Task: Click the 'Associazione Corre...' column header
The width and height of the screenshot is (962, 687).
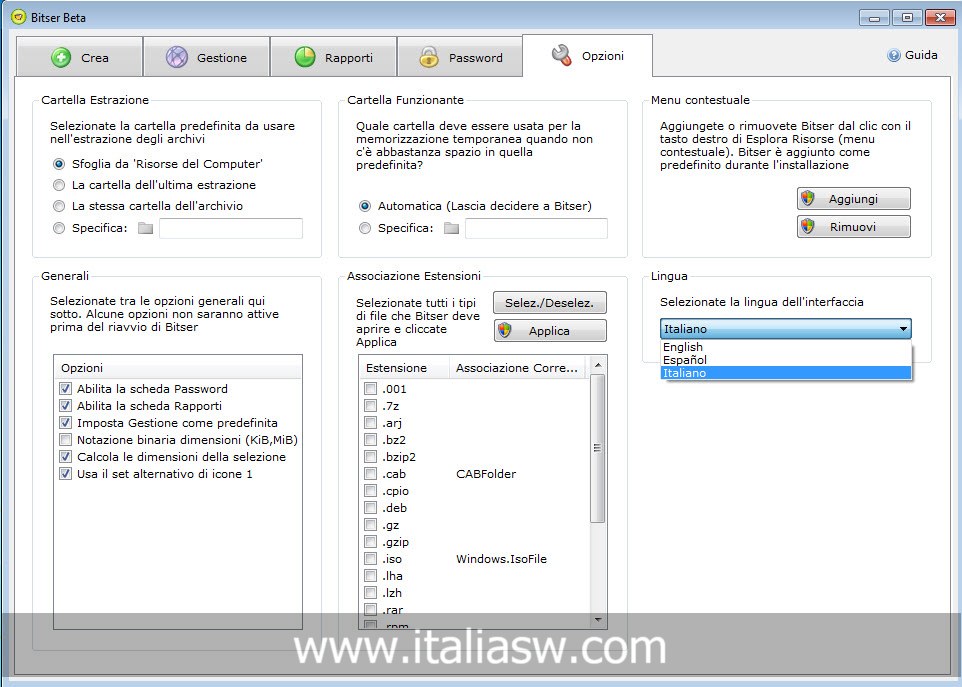Action: coord(517,368)
